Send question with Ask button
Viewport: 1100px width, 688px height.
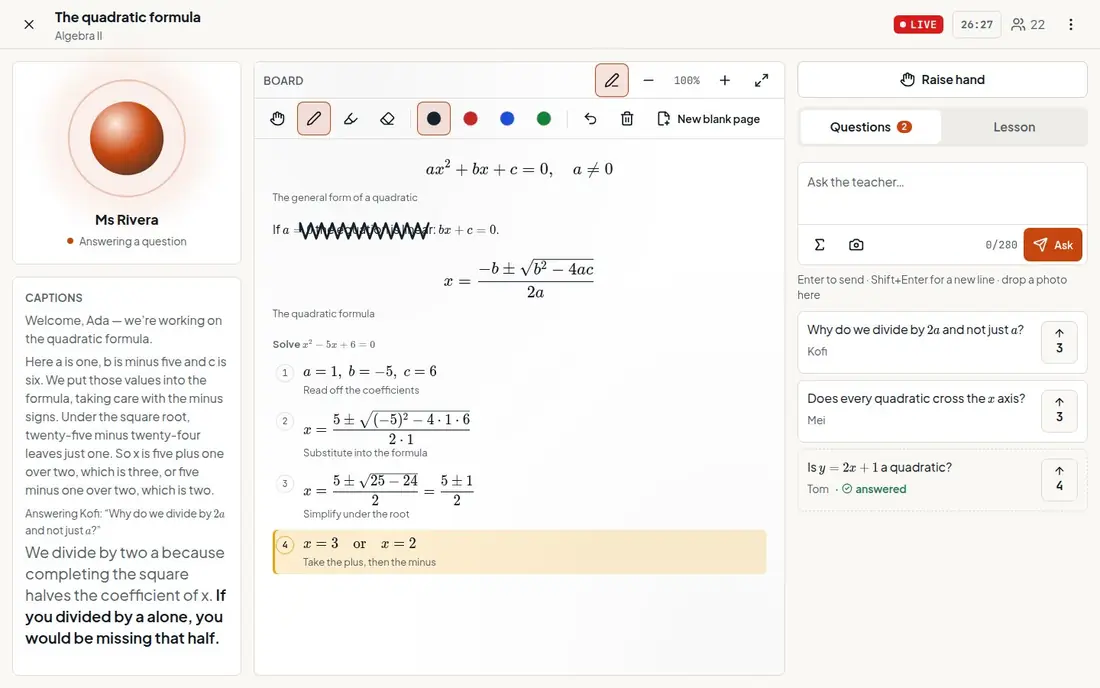1052,245
